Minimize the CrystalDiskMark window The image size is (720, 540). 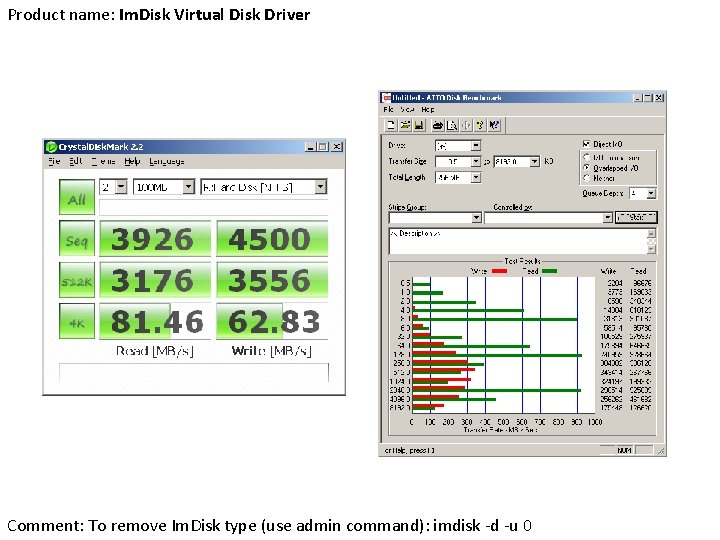(310, 146)
